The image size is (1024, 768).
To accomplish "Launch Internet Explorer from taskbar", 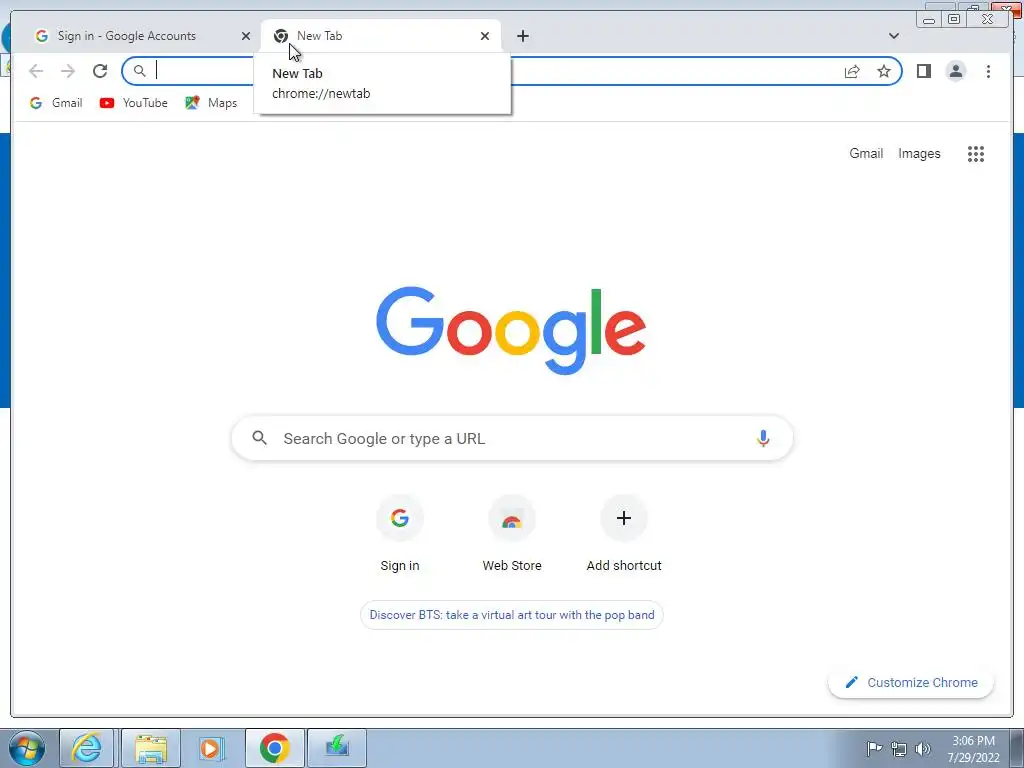I will (x=87, y=748).
